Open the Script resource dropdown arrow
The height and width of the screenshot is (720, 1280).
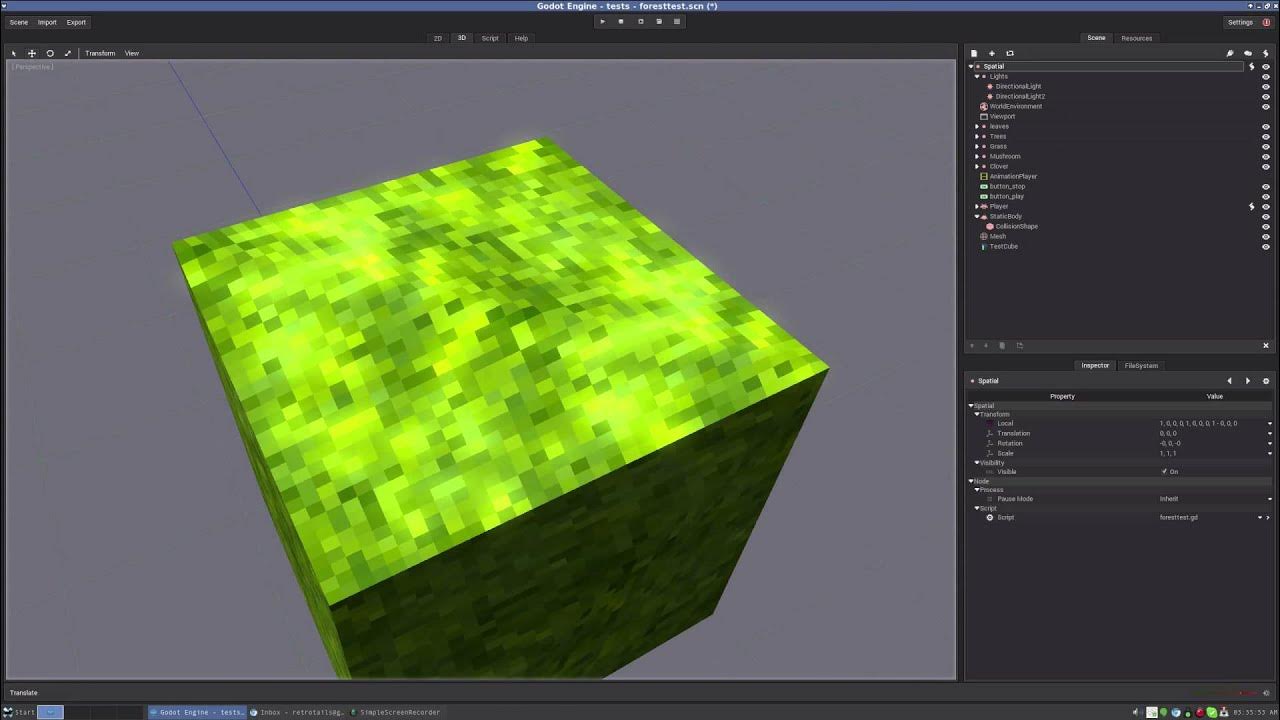(x=1260, y=518)
